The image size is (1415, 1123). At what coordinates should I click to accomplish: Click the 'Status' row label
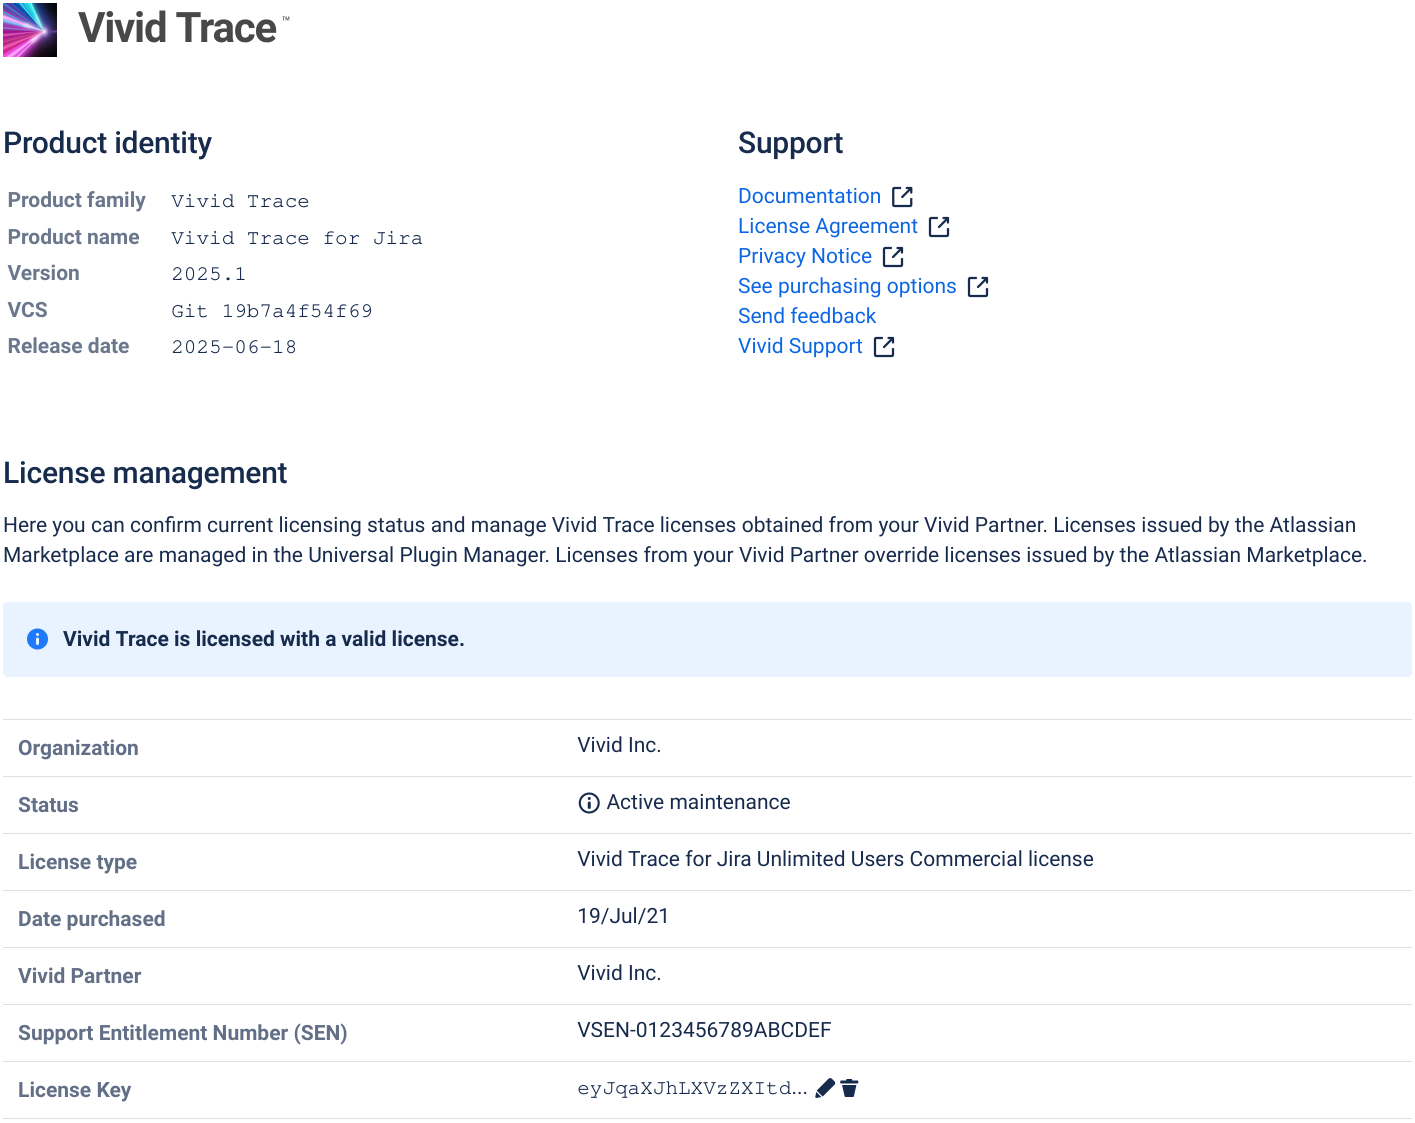[48, 805]
